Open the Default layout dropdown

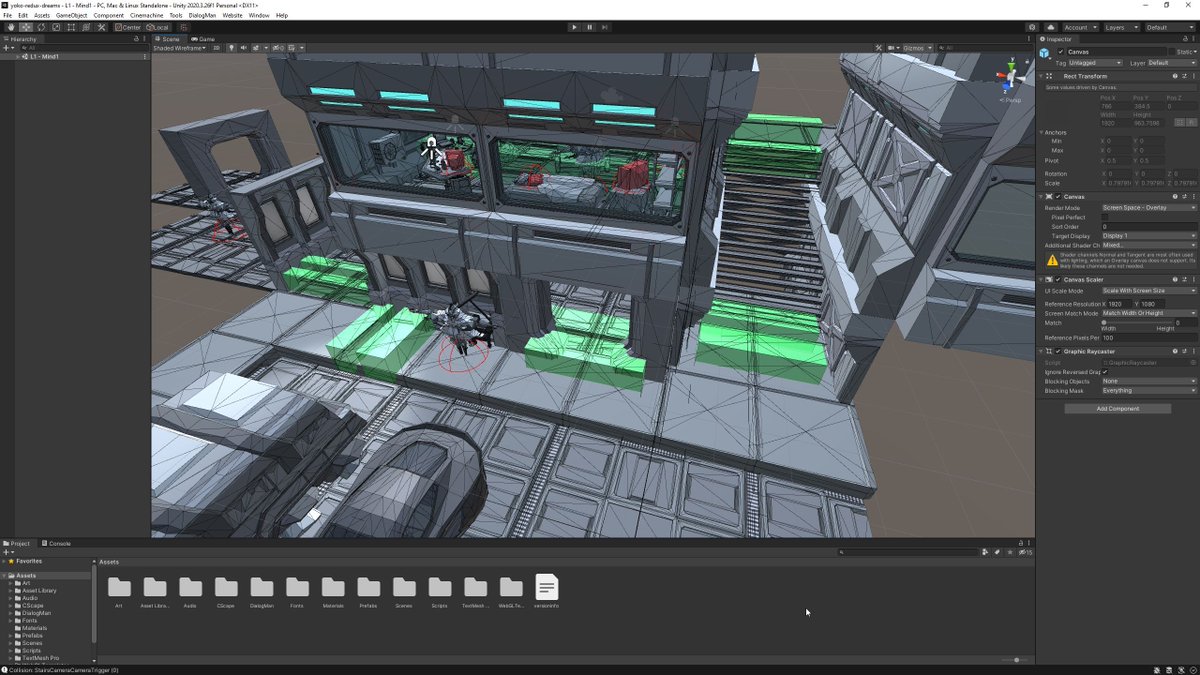1169,27
